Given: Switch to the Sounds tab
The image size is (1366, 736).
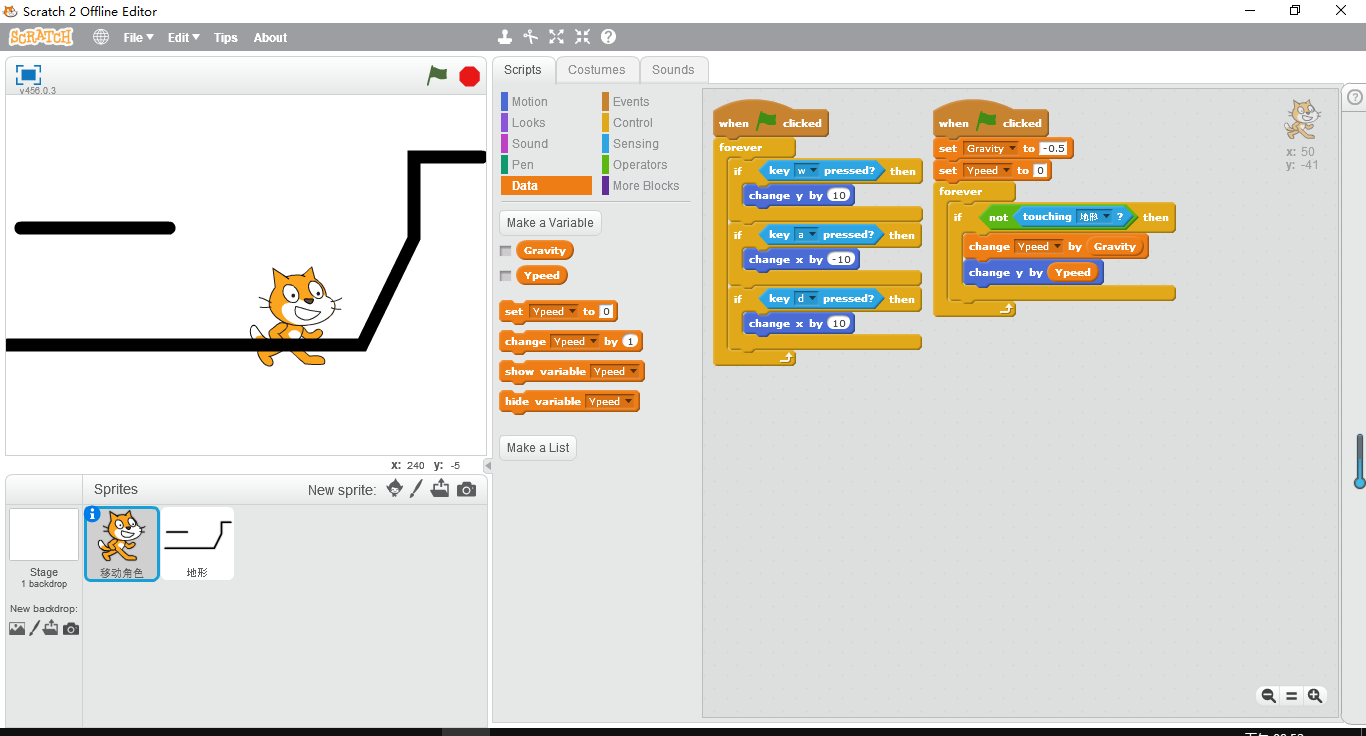Looking at the screenshot, I should click(x=673, y=70).
